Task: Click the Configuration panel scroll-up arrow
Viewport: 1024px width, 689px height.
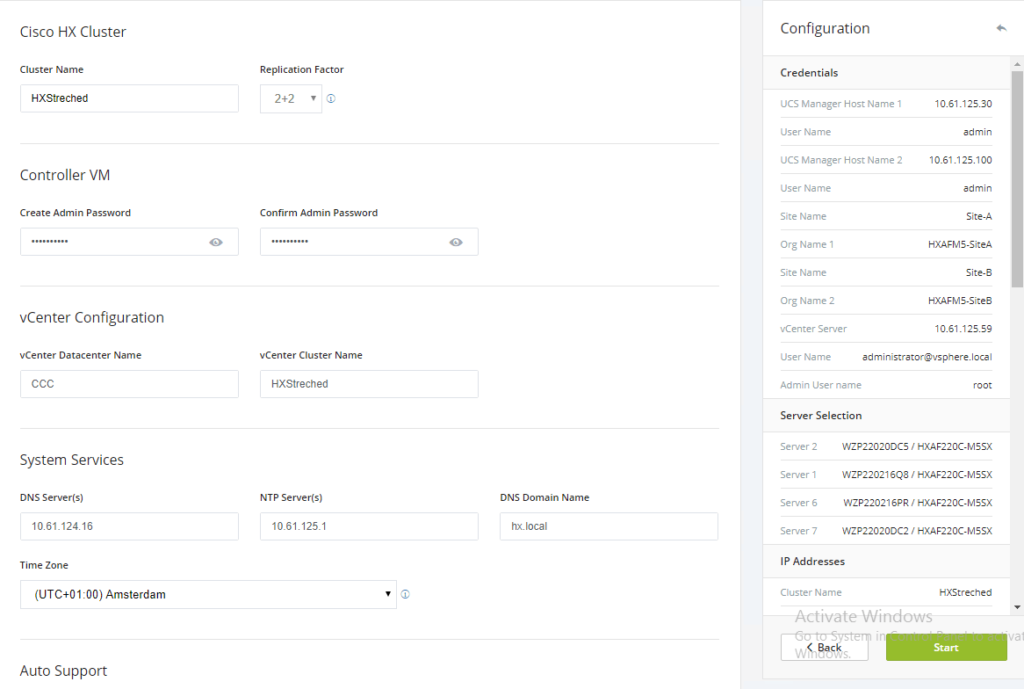Action: [1017, 64]
